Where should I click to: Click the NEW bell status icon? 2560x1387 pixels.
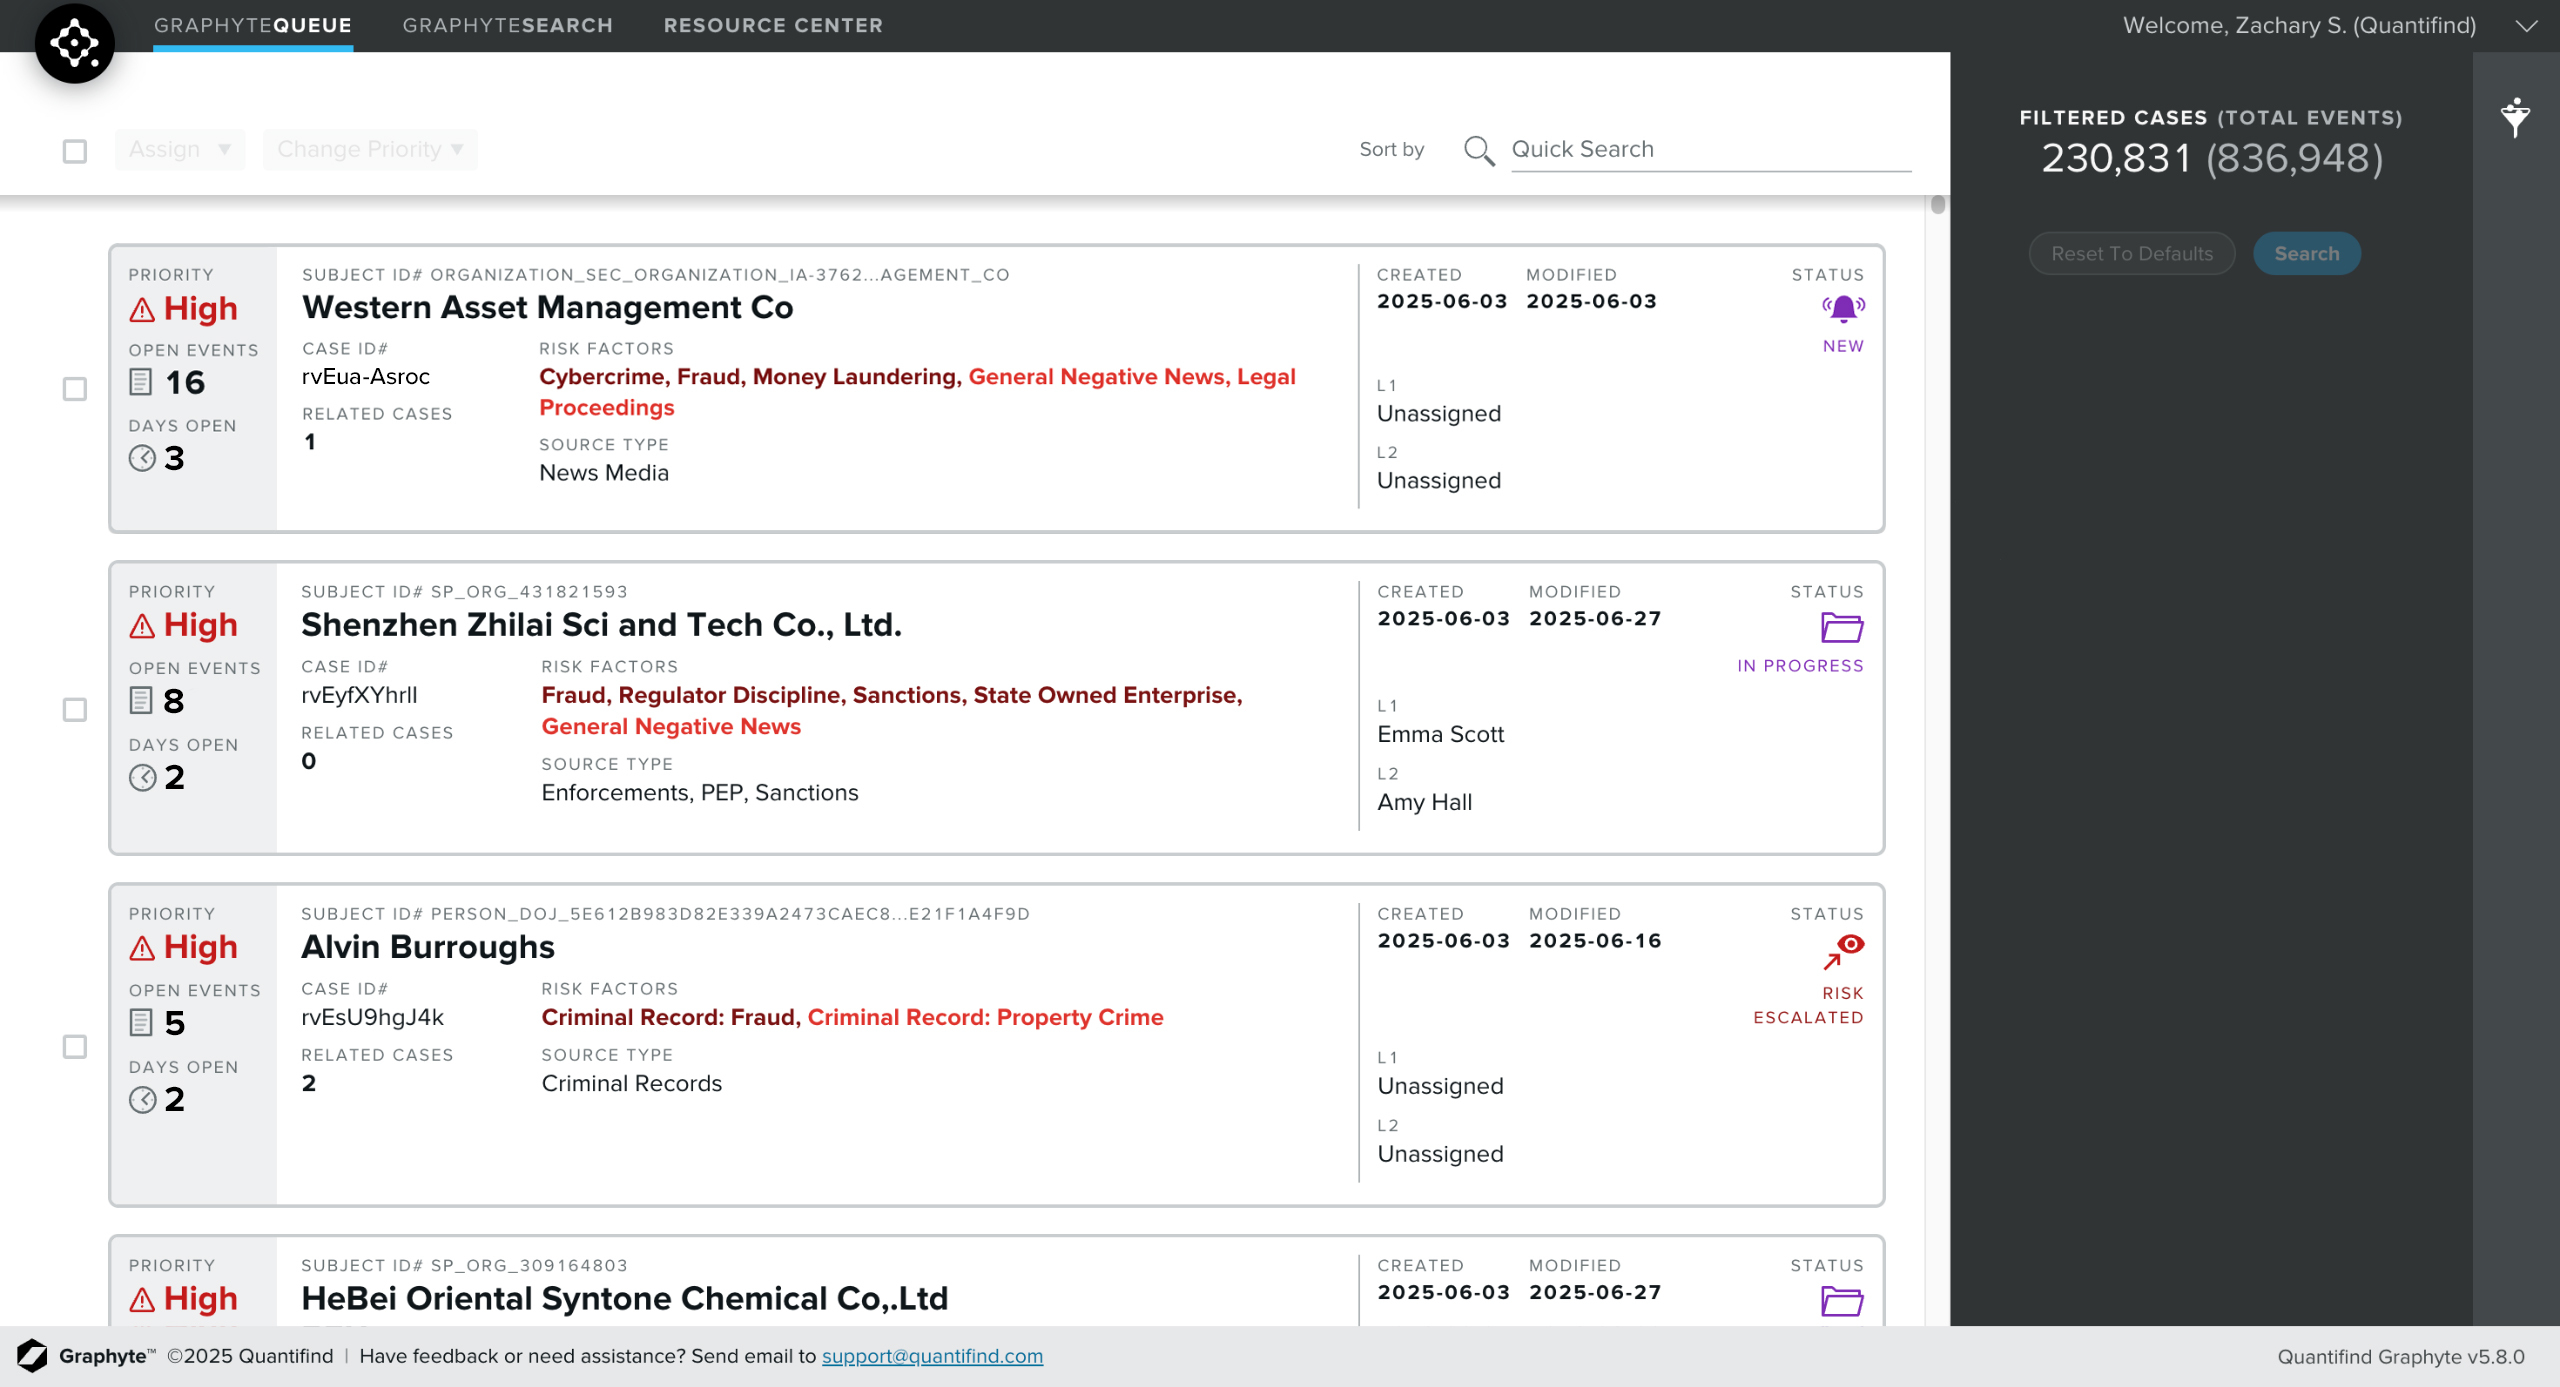tap(1843, 309)
